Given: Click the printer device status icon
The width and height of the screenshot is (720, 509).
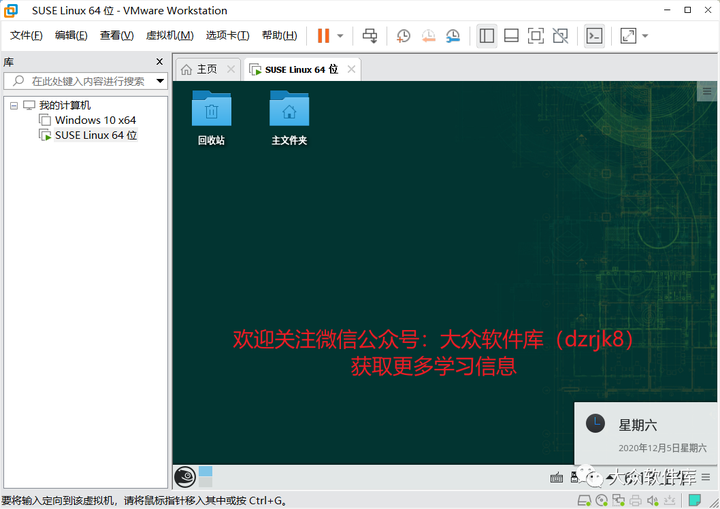Looking at the screenshot, I should pyautogui.click(x=636, y=500).
